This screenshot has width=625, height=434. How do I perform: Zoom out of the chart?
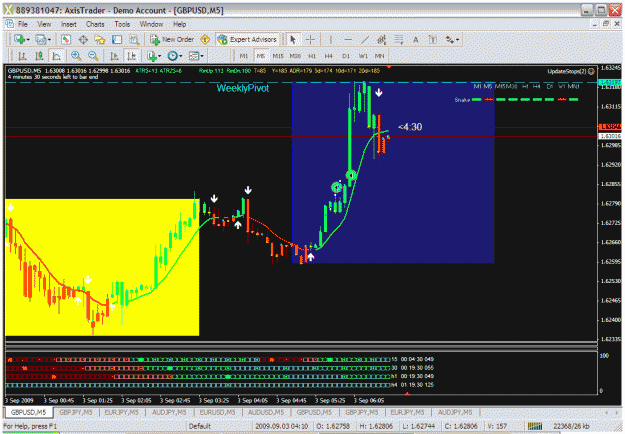93,56
